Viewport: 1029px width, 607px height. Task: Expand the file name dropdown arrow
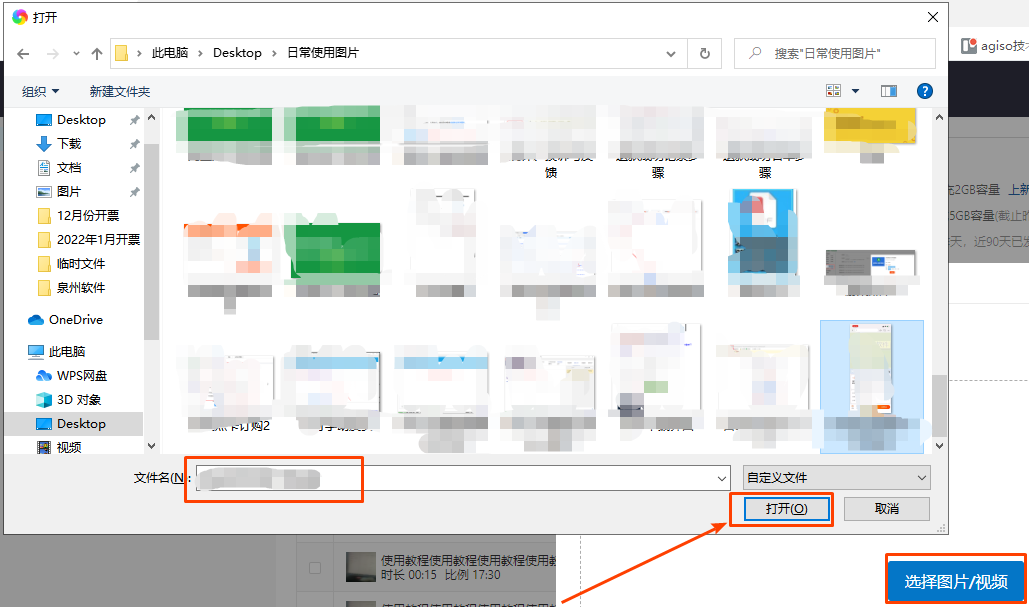[722, 478]
